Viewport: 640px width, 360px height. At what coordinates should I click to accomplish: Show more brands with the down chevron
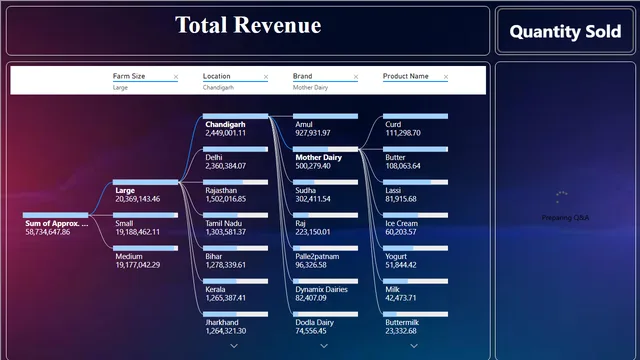(x=324, y=346)
